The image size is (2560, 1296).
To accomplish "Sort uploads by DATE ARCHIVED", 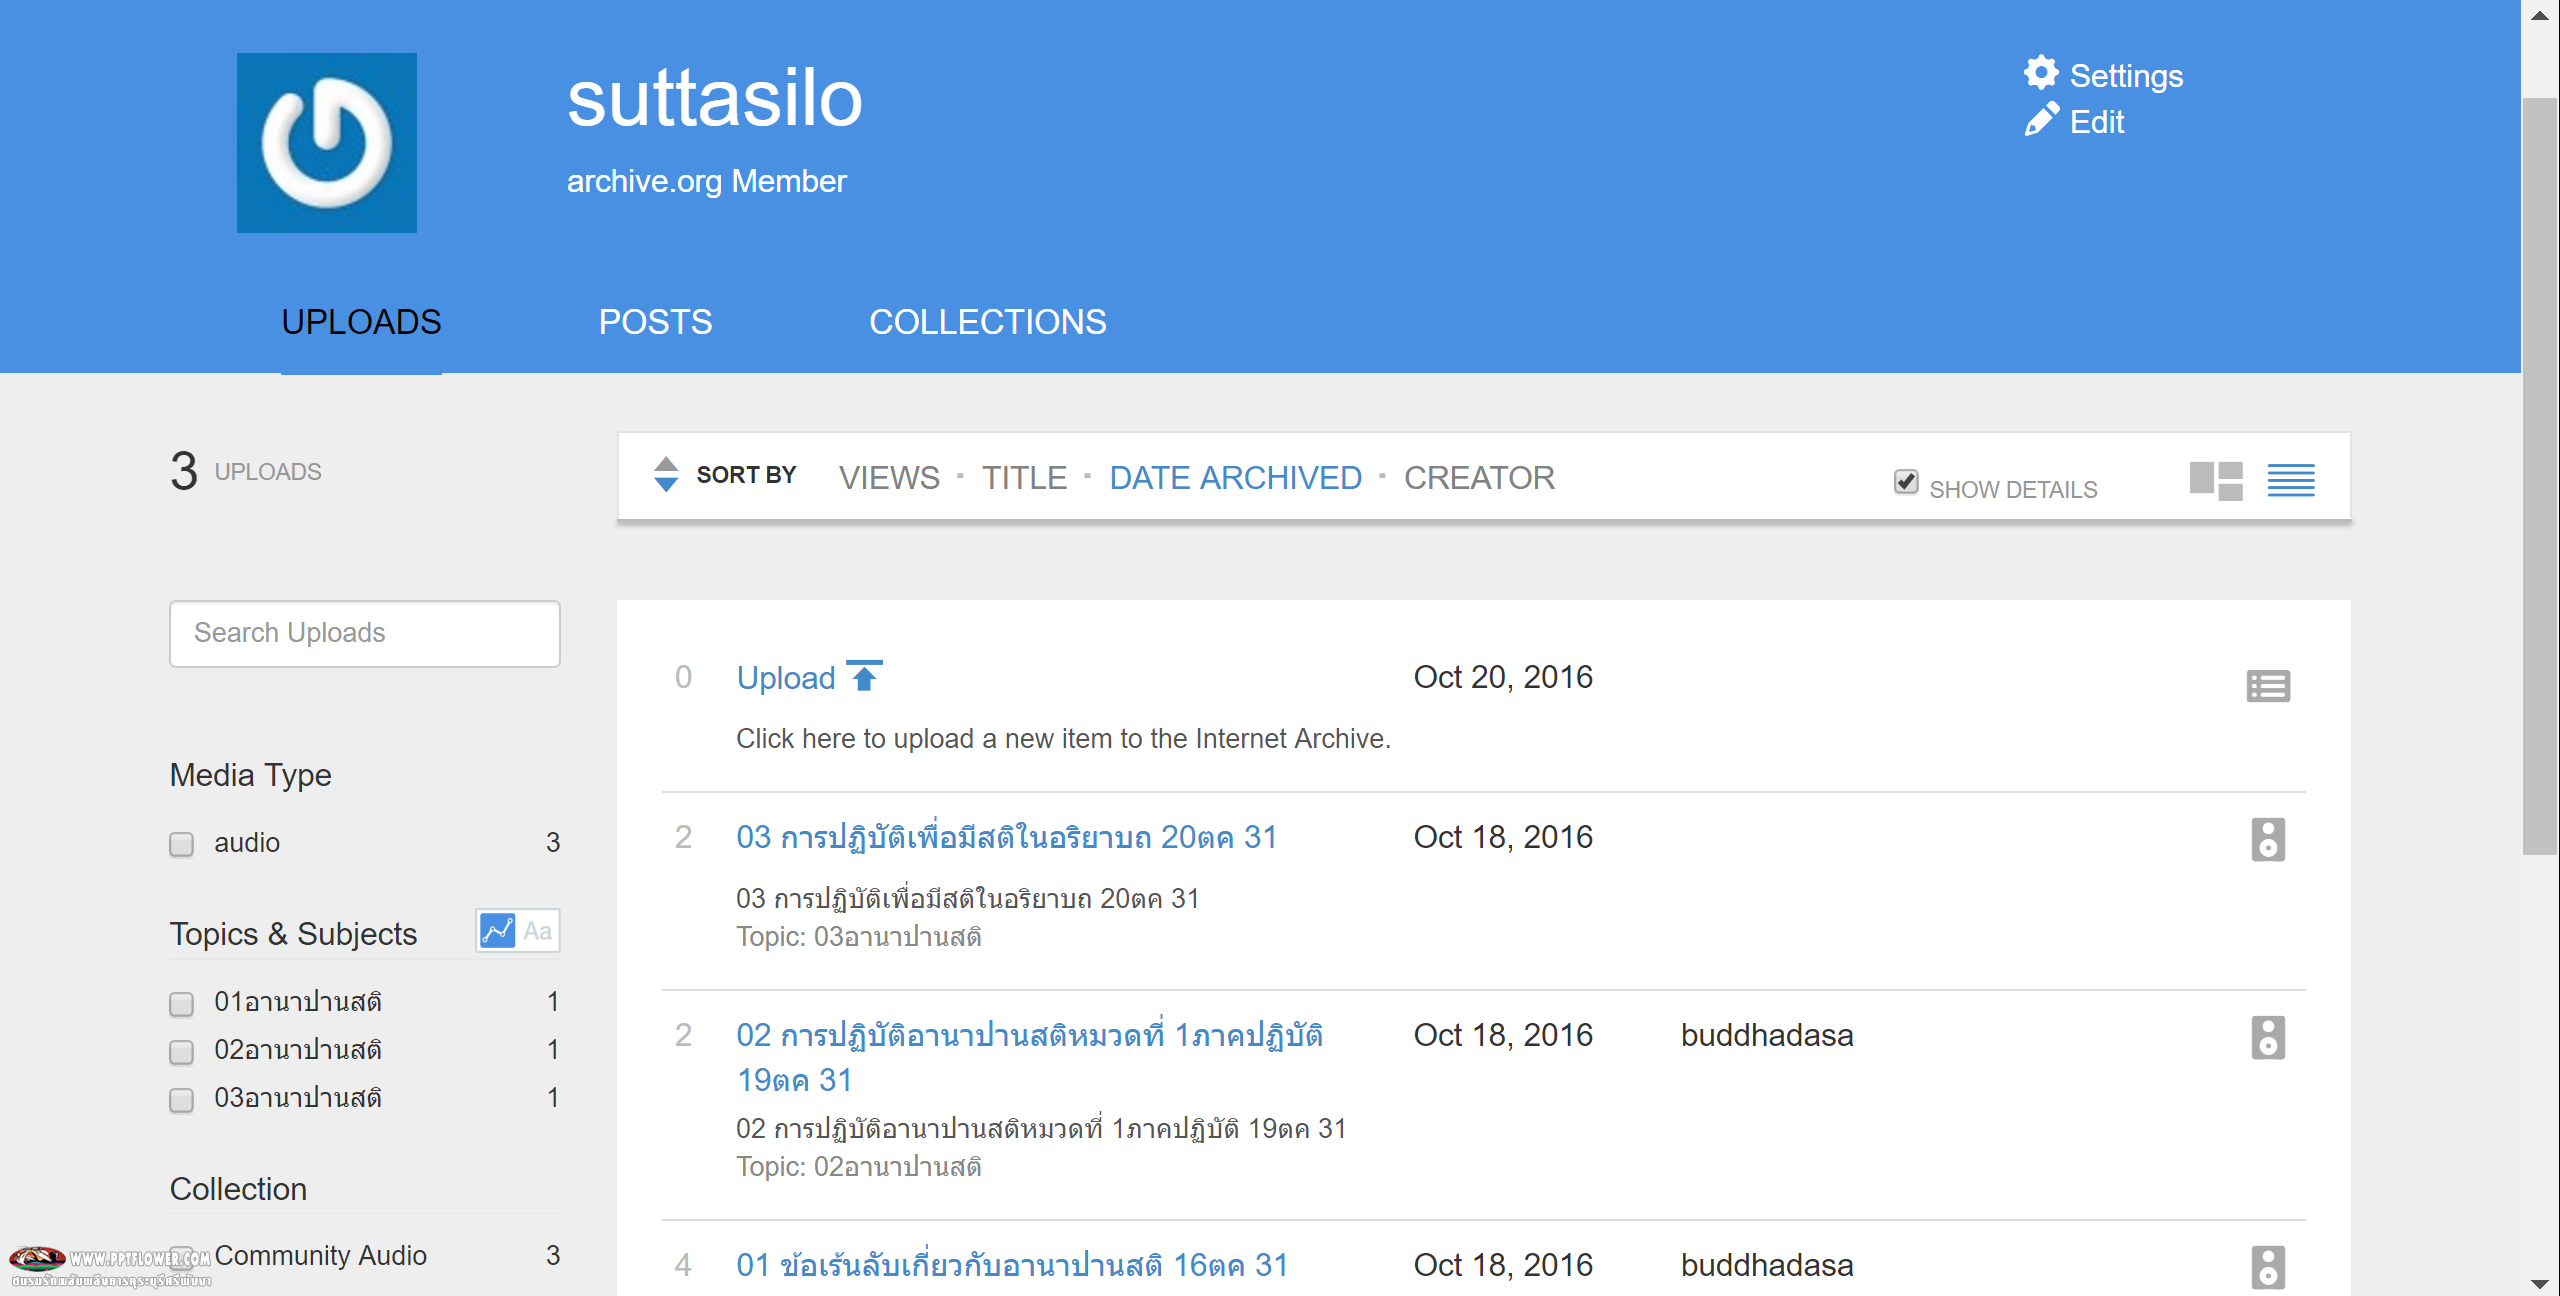I will [1235, 478].
